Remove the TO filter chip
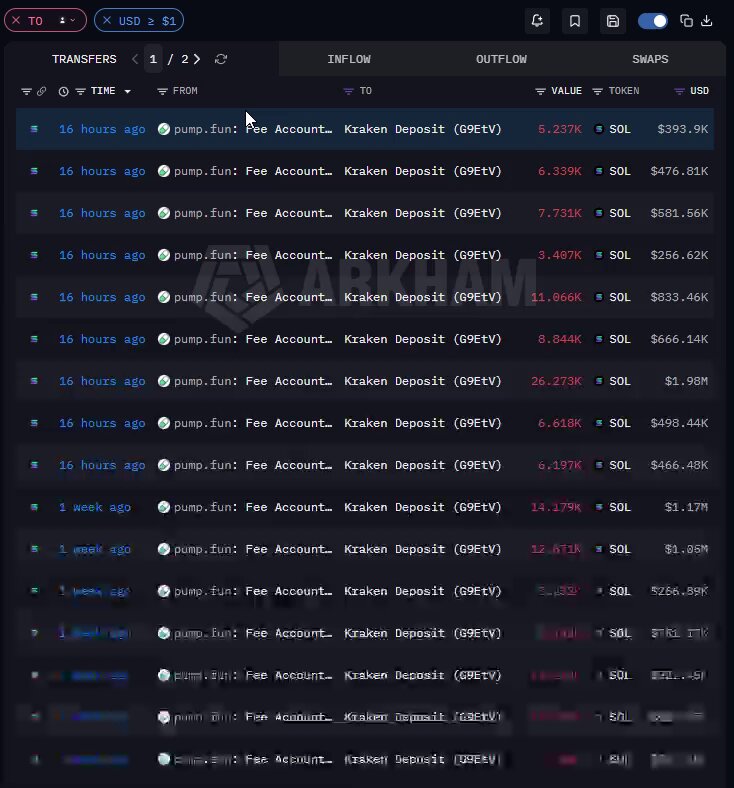Screen dimensions: 734x788 click(x=16, y=21)
